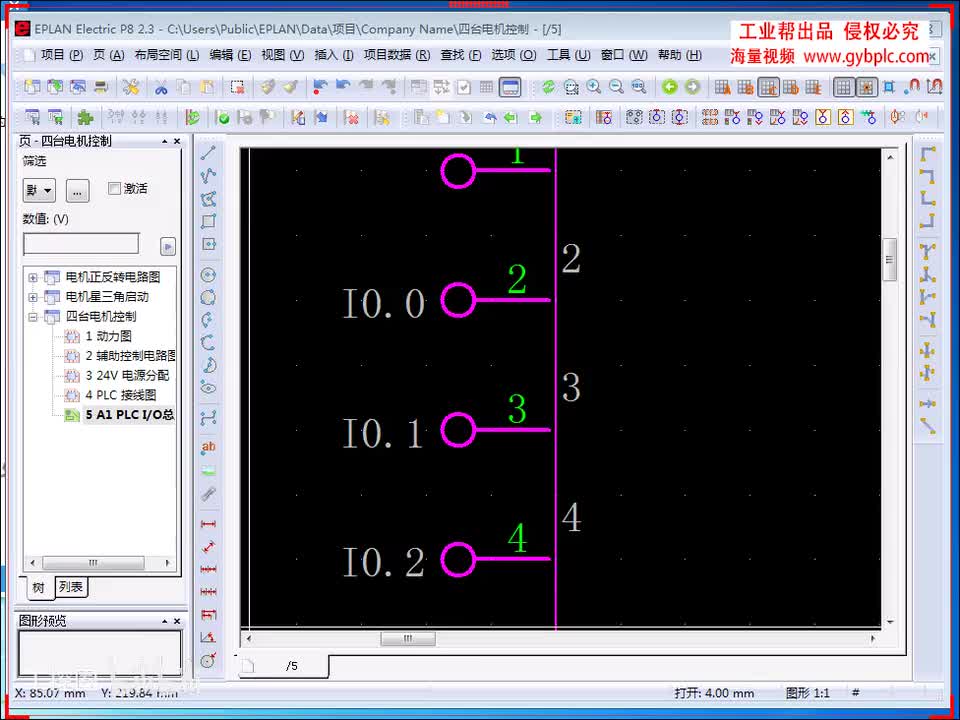Click the canvas vertical scrollbar thumb

[890, 260]
